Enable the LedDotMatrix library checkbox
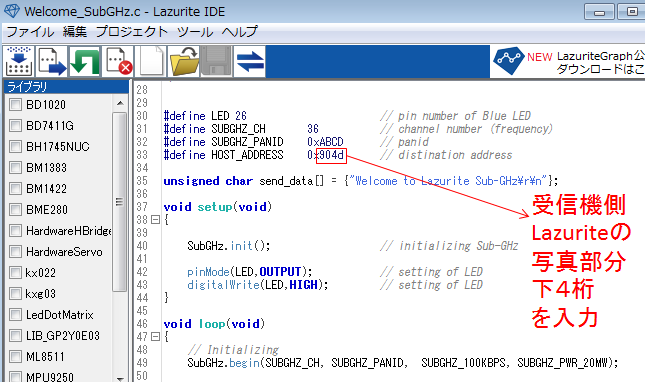The image size is (645, 382). click(15, 314)
